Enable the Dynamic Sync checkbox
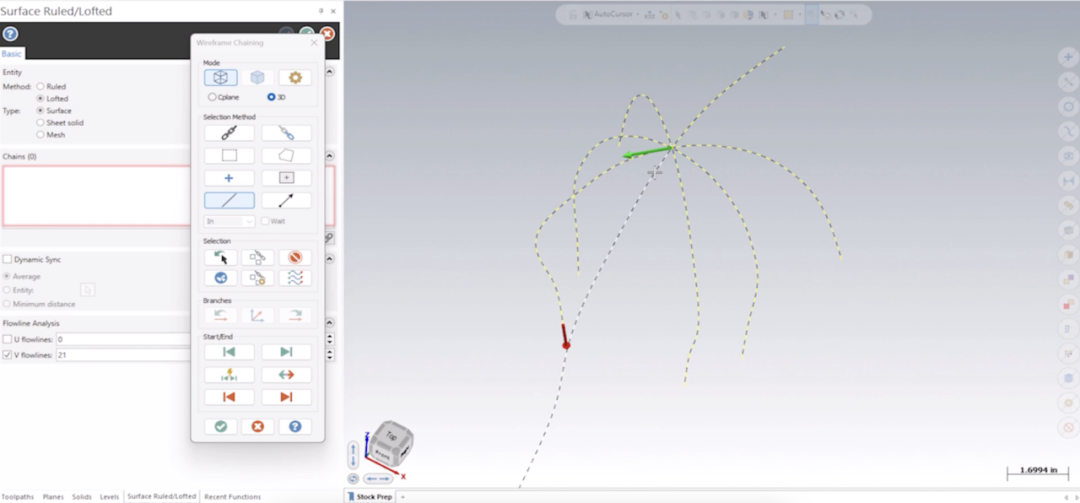Screen dimensions: 1080x503 8,260
